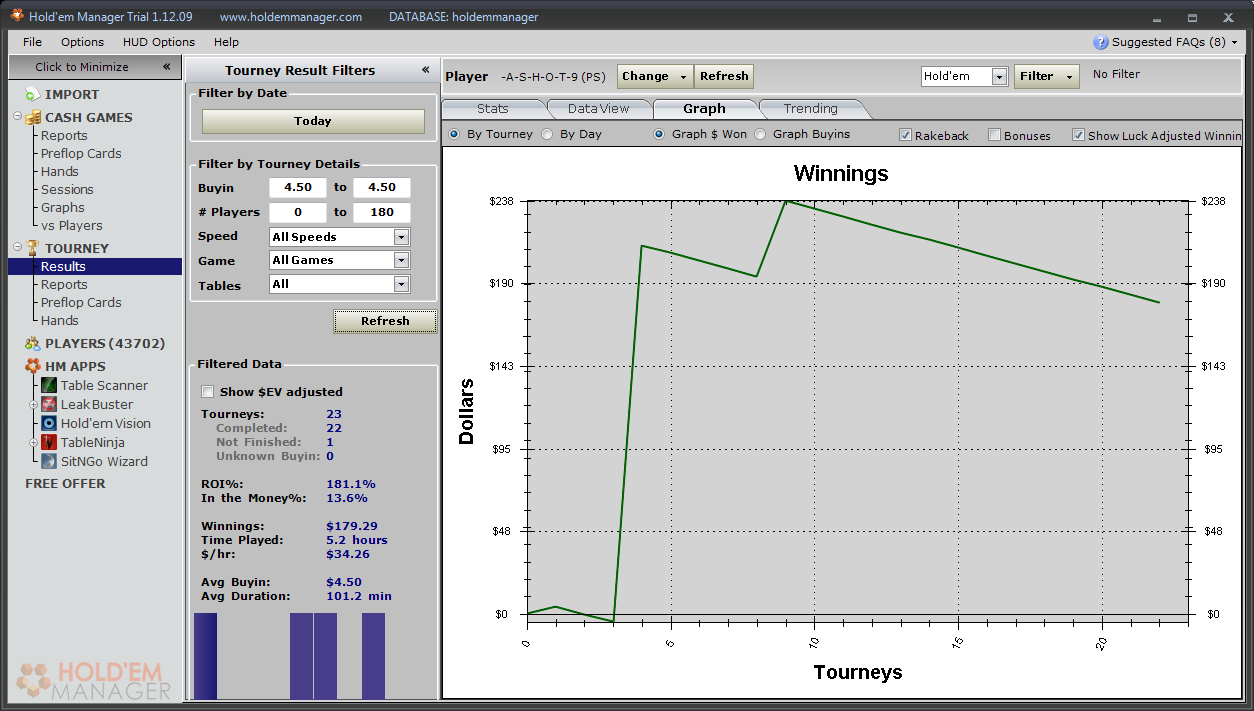Open the SitNGo Wizard icon
The image size is (1254, 711).
(49, 461)
